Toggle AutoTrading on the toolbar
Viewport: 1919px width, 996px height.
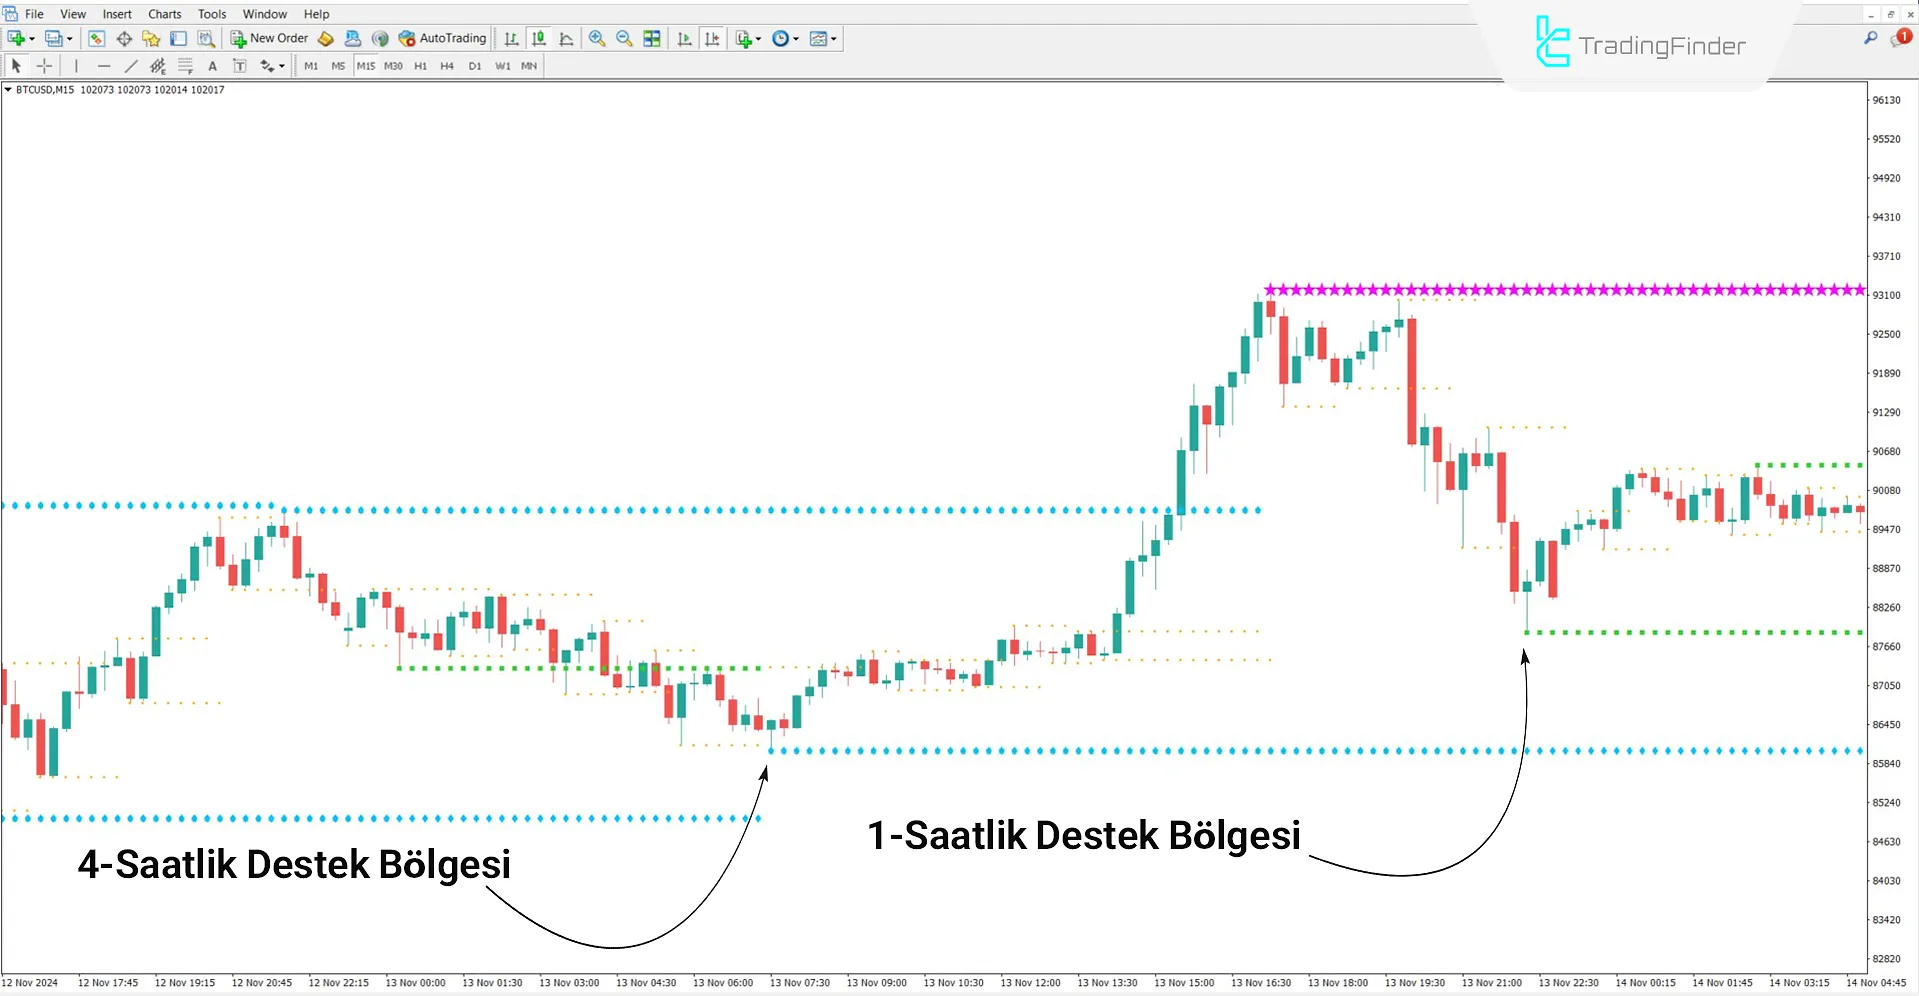click(442, 39)
